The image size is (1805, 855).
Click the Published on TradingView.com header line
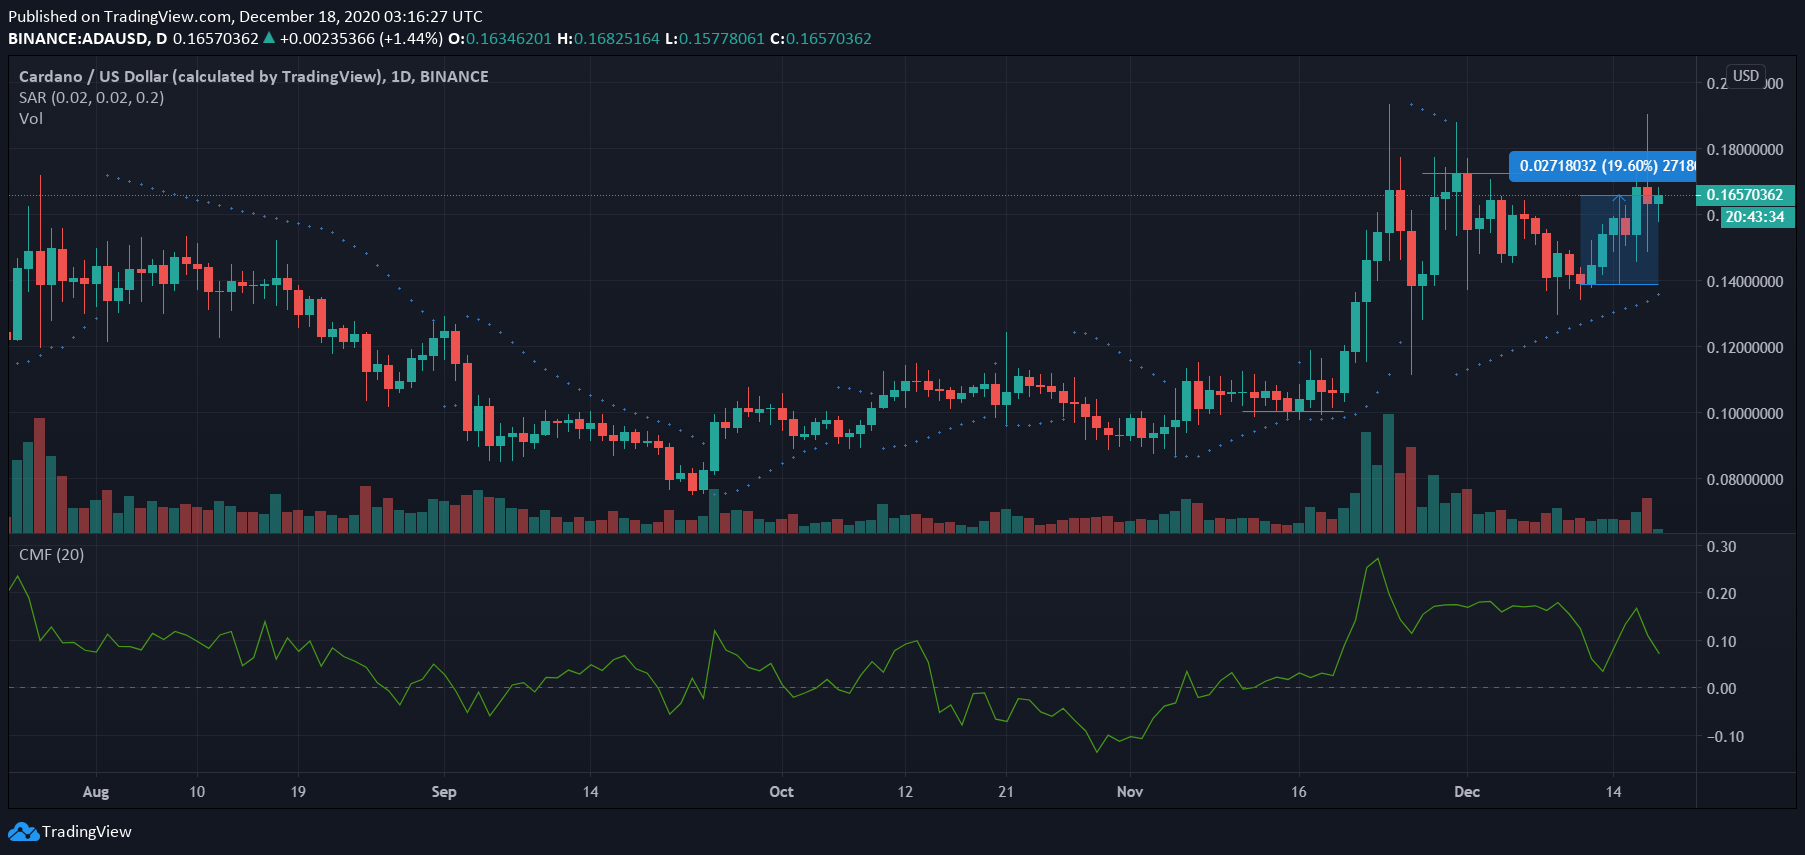(245, 17)
